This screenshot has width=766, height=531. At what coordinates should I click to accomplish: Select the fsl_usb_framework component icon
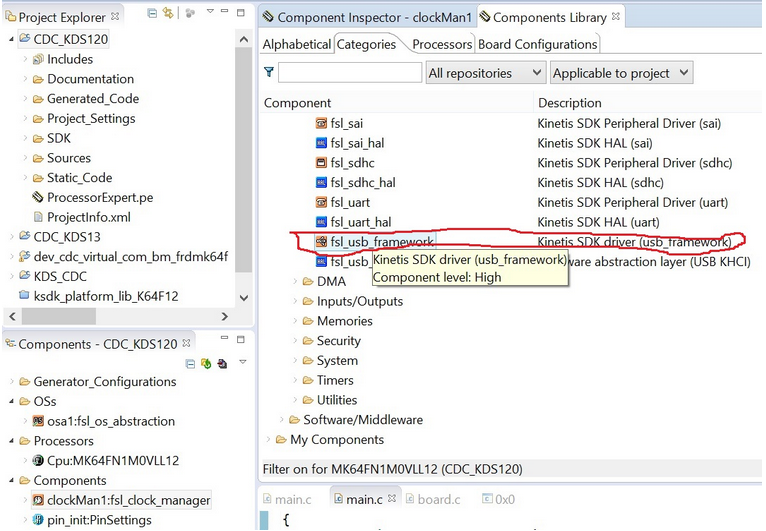click(x=321, y=241)
